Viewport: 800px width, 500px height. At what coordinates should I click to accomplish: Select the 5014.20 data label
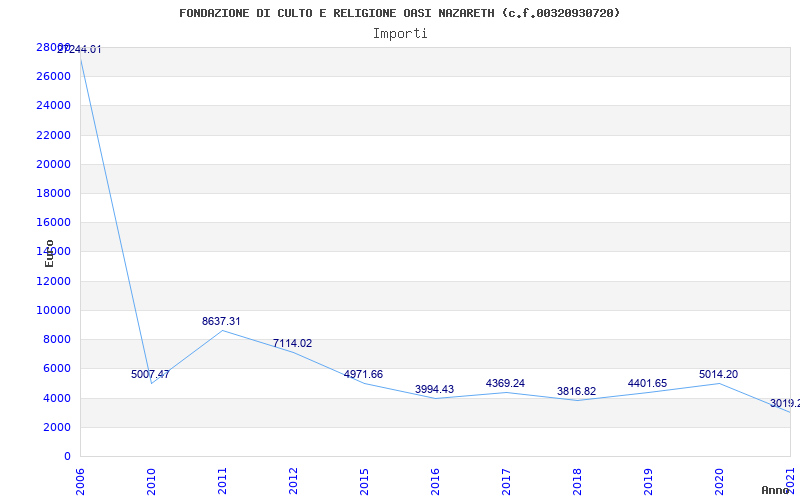point(718,374)
